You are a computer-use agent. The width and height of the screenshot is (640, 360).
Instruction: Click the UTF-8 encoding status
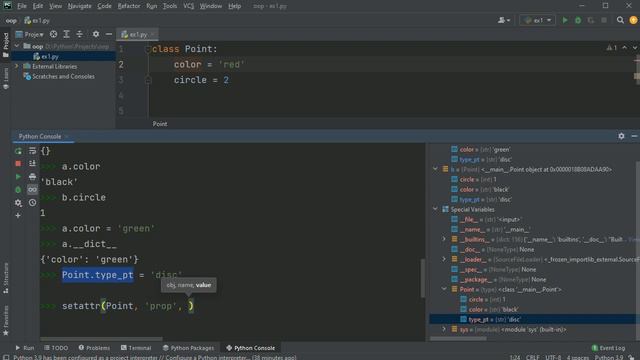pyautogui.click(x=553, y=357)
